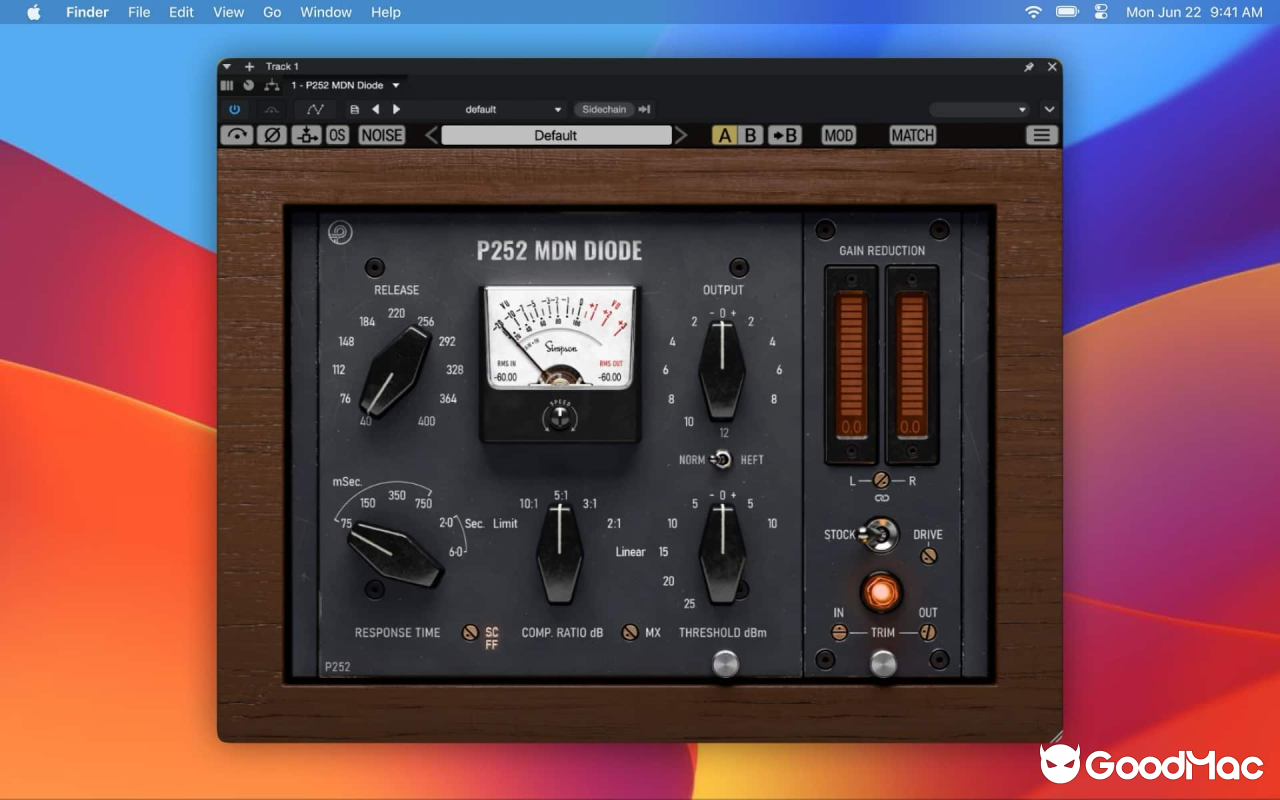Image resolution: width=1280 pixels, height=800 pixels.
Task: Expand the chevron at far right of host bar
Action: point(1049,109)
